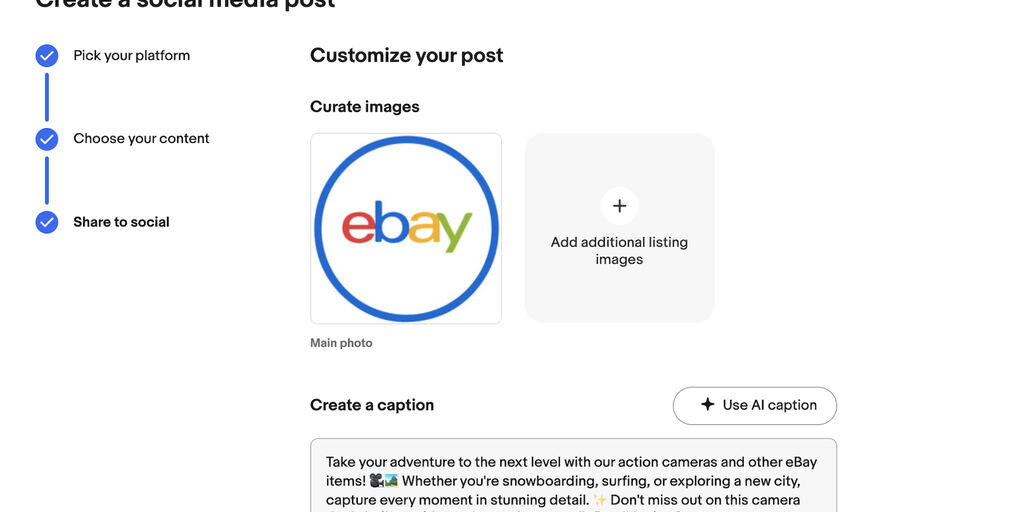Click the Customize your post heading
This screenshot has height=512, width=1024.
[x=406, y=56]
